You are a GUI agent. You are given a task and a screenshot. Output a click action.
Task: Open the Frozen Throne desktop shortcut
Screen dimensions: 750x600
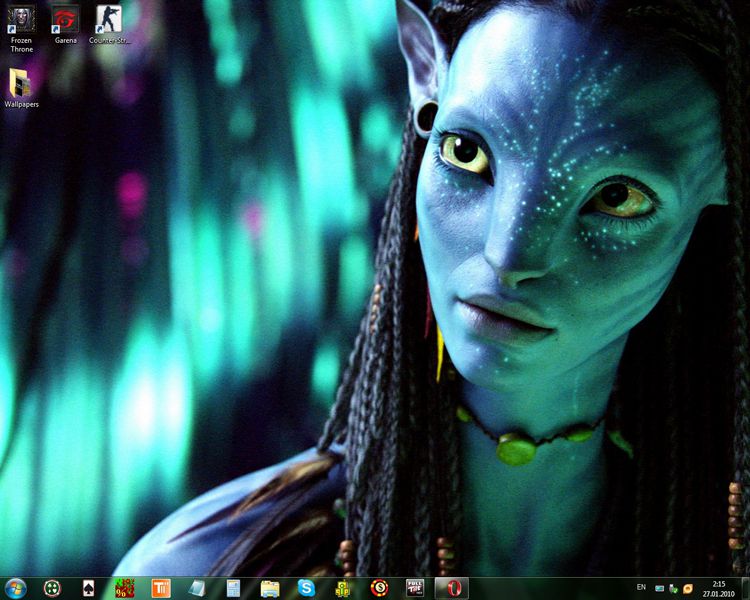(21, 29)
